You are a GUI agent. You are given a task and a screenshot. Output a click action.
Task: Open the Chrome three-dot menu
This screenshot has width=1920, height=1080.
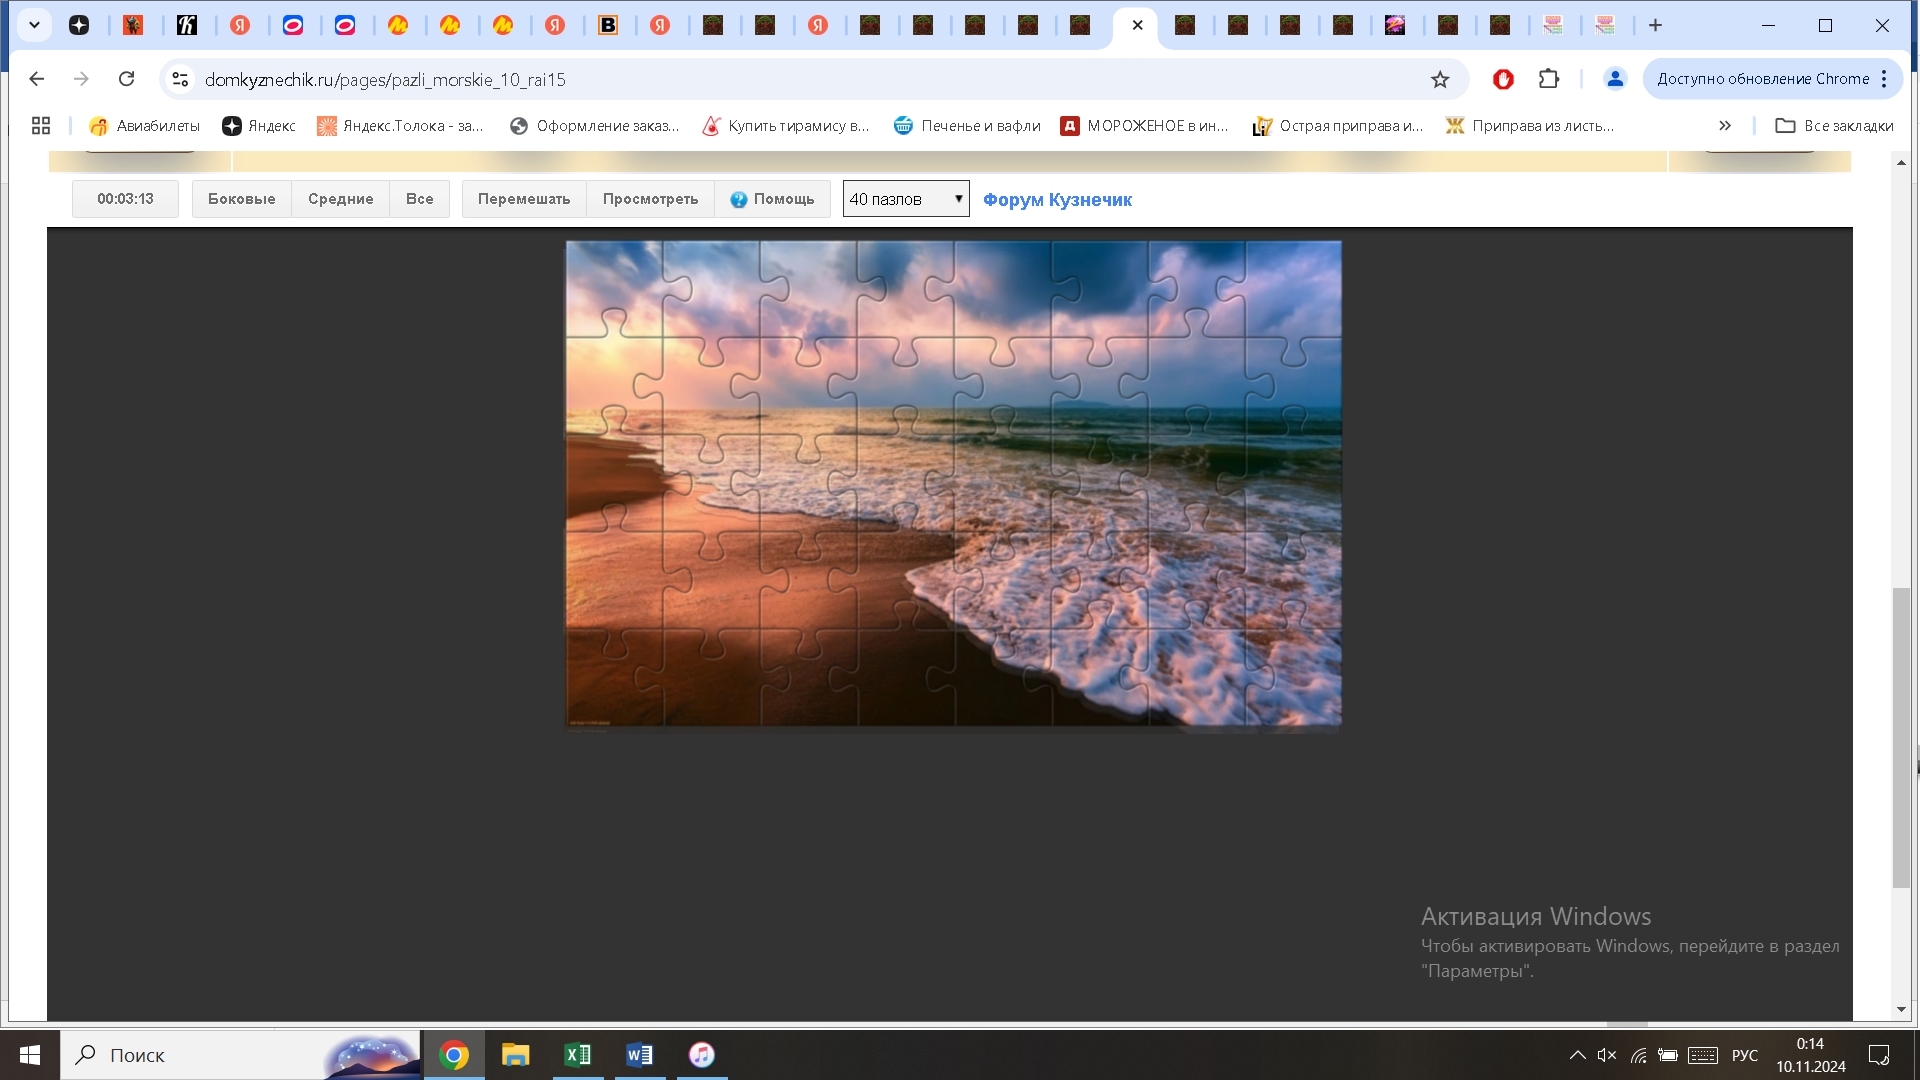tap(1884, 79)
